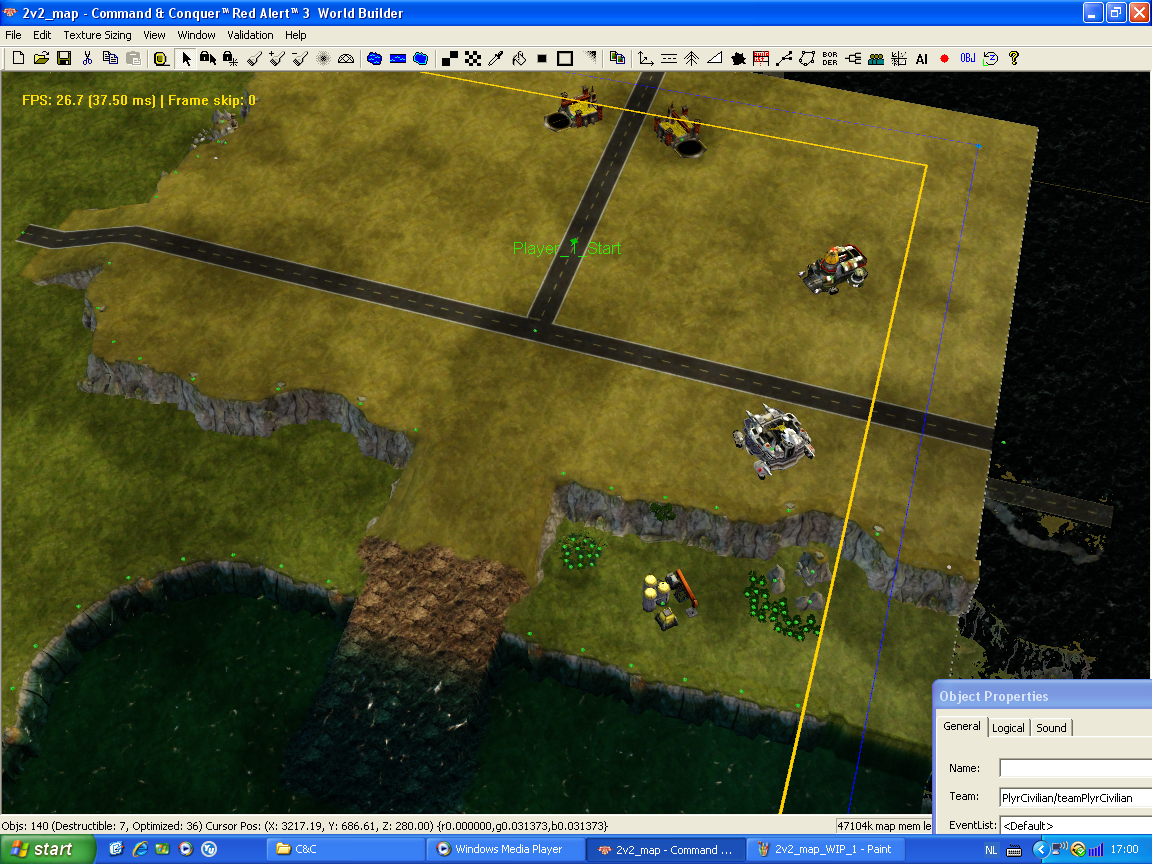Image resolution: width=1152 pixels, height=864 pixels.
Task: Select the tape measure ruler tool
Action: tap(161, 58)
